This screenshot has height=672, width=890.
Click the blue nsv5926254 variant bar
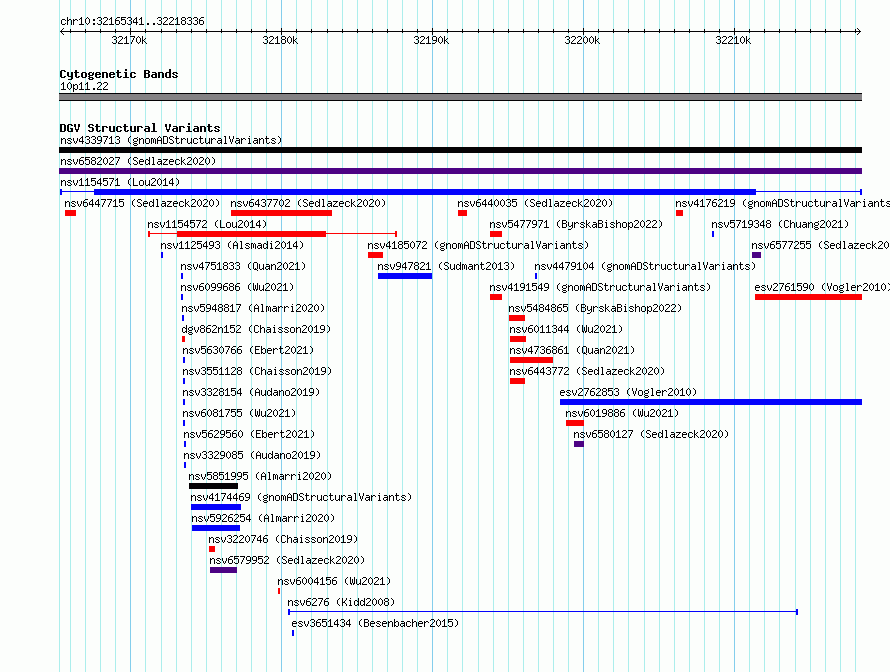(x=216, y=528)
